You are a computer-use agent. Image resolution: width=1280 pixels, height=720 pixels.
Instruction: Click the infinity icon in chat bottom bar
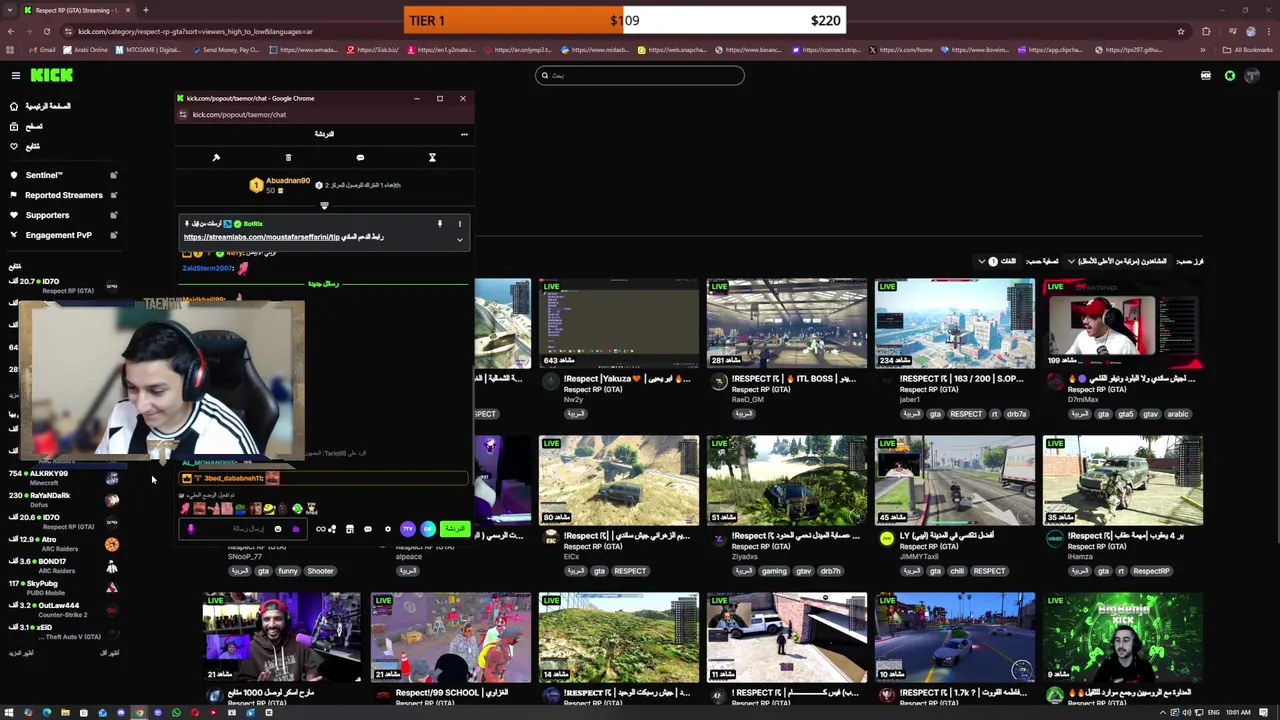[320, 529]
